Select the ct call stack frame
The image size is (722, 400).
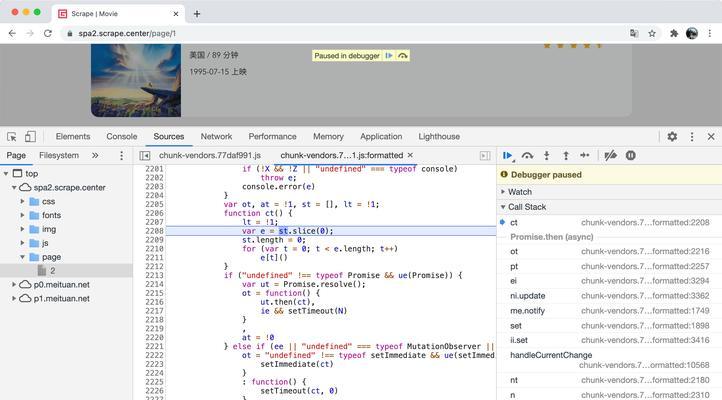tap(610, 223)
